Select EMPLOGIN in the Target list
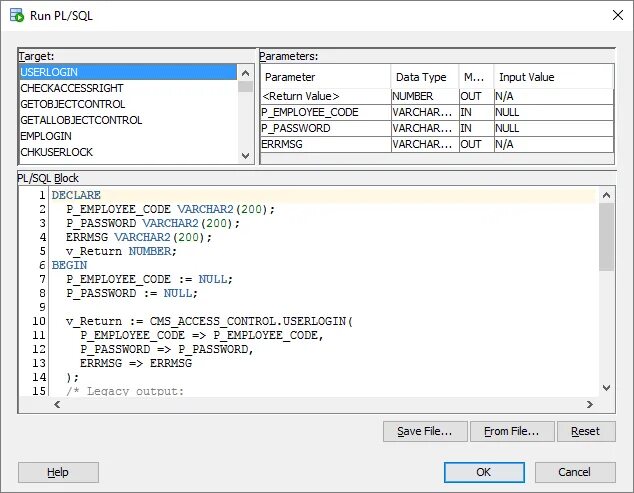The width and height of the screenshot is (634, 493). pos(128,136)
